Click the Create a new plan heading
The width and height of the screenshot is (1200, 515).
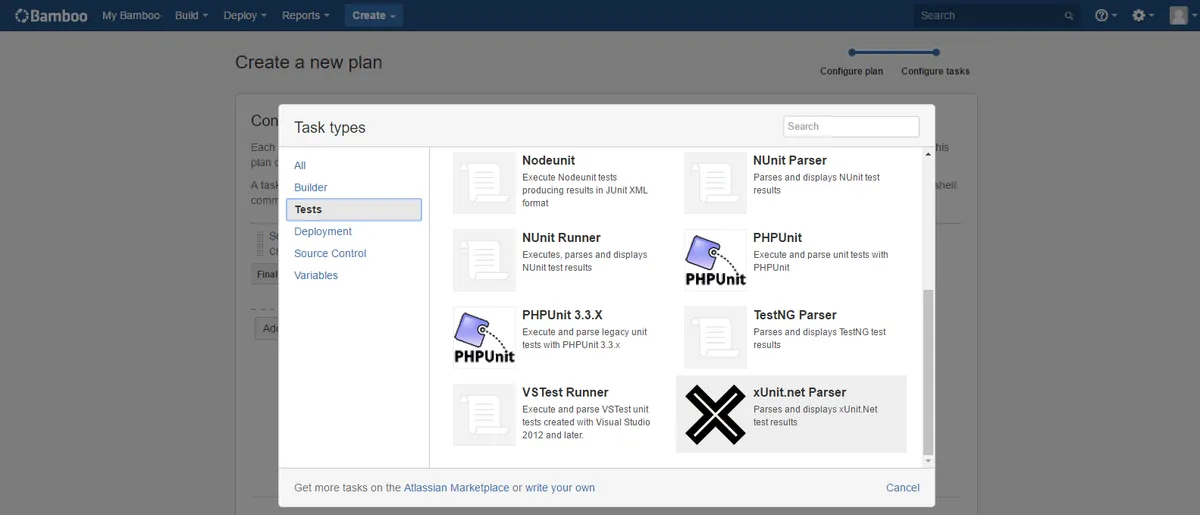pyautogui.click(x=308, y=62)
